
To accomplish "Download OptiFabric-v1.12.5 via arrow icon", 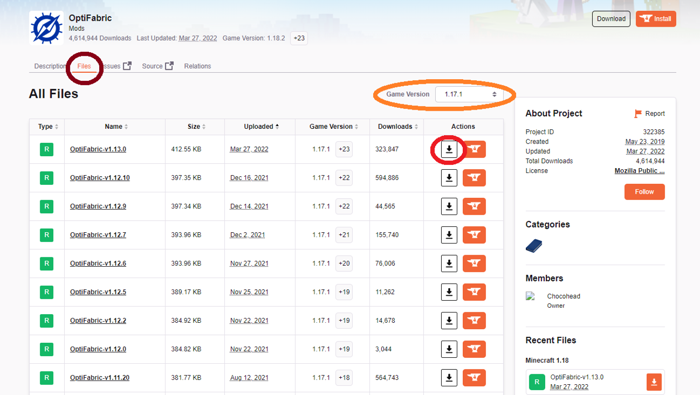I will click(x=449, y=292).
